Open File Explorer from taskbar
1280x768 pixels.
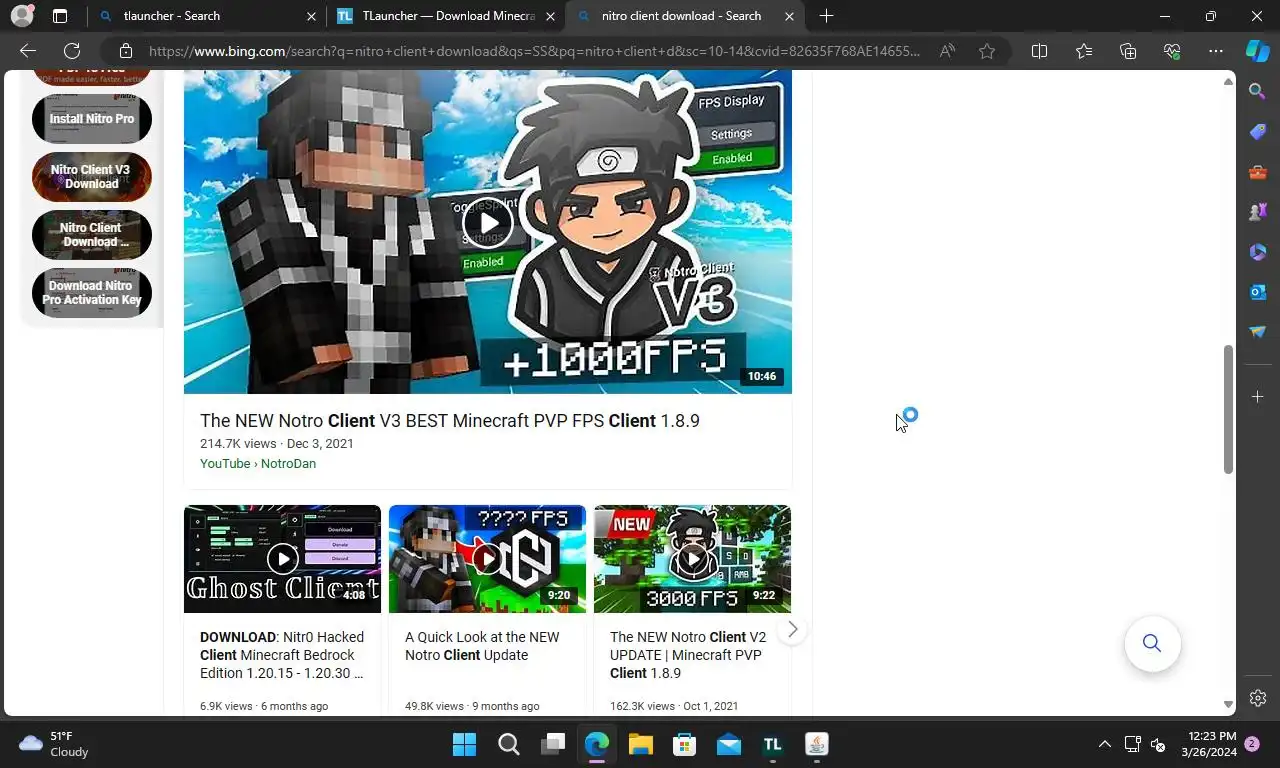(640, 744)
